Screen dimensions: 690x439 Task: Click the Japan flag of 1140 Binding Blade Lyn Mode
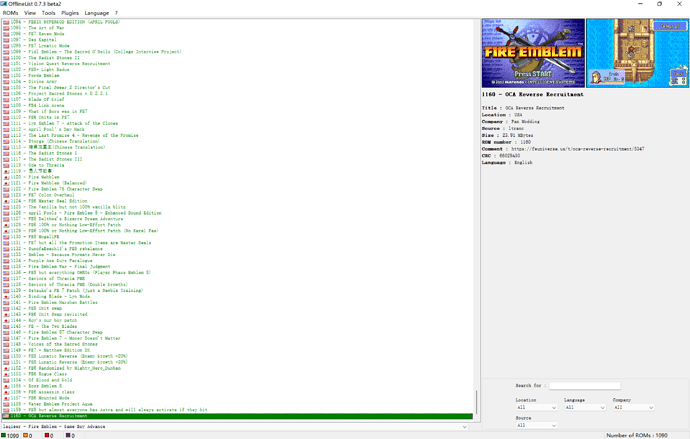coord(6,296)
